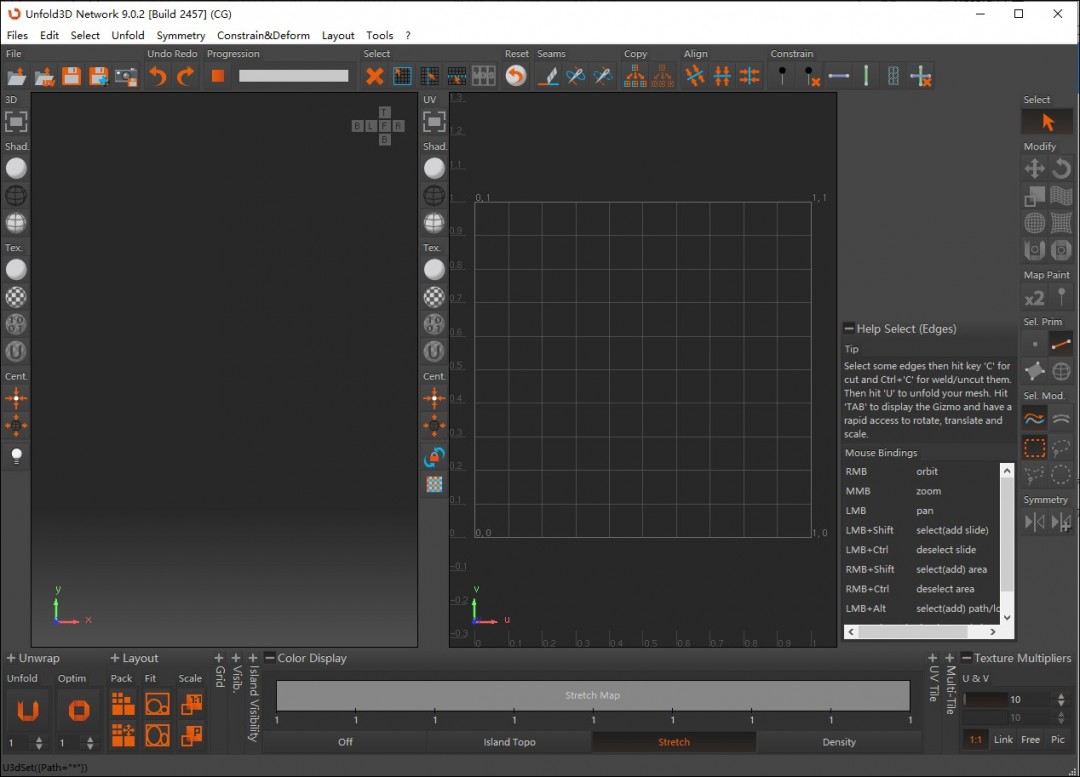Select Island globe primitive selection mode
Image resolution: width=1080 pixels, height=777 pixels.
1061,371
